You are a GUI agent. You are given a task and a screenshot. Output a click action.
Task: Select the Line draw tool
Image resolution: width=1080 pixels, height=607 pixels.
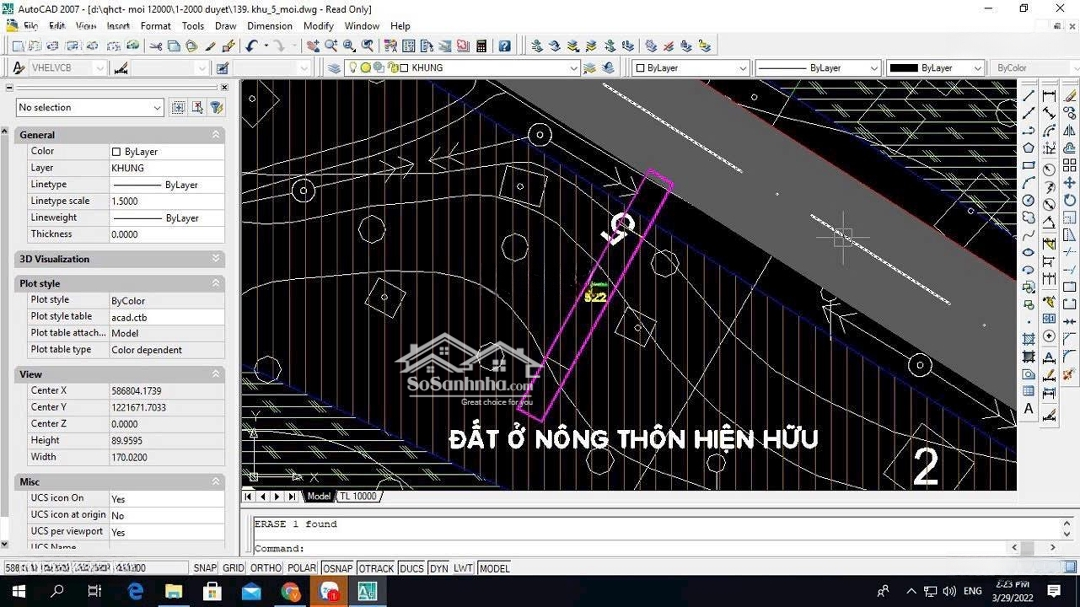pos(1029,96)
